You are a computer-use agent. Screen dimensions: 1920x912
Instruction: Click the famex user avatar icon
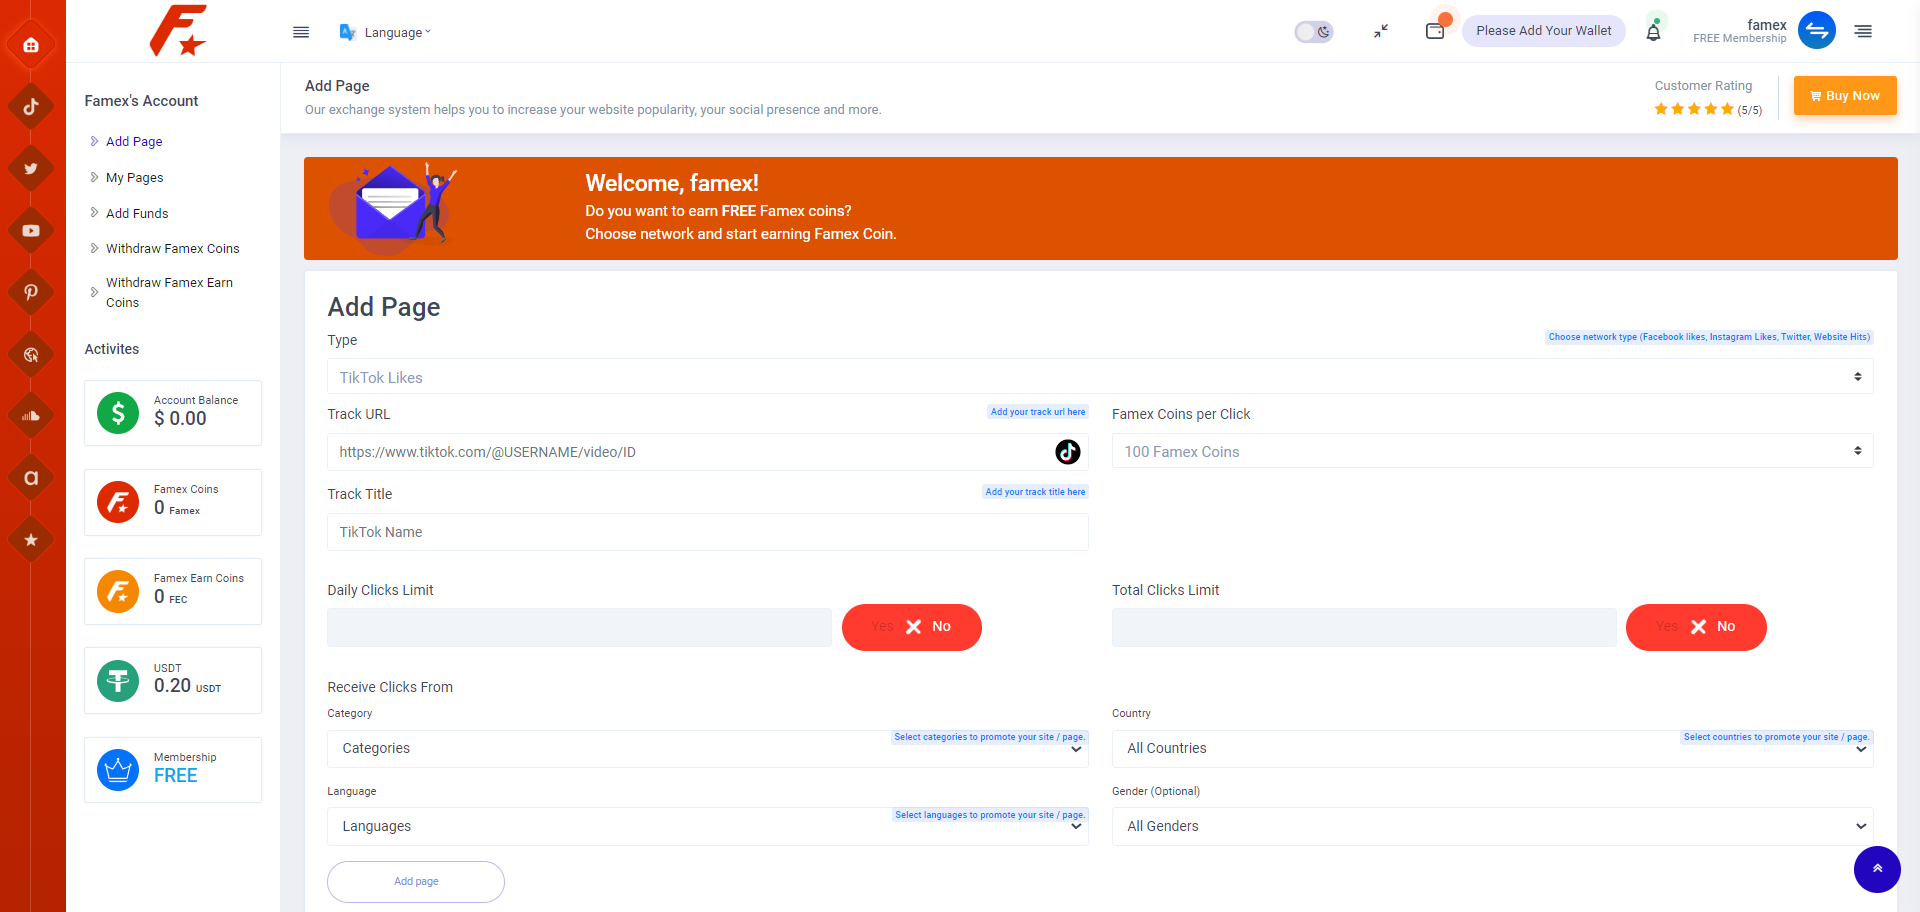click(x=1817, y=30)
